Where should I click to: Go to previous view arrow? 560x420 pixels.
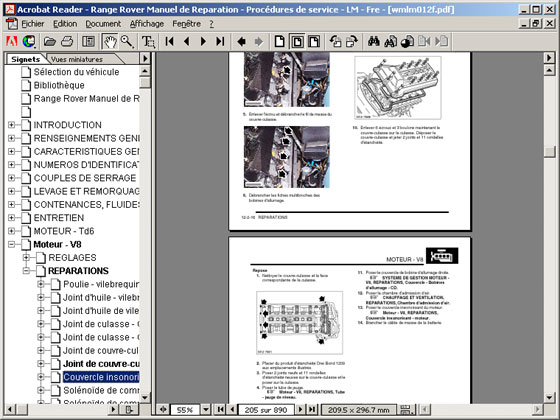[241, 42]
